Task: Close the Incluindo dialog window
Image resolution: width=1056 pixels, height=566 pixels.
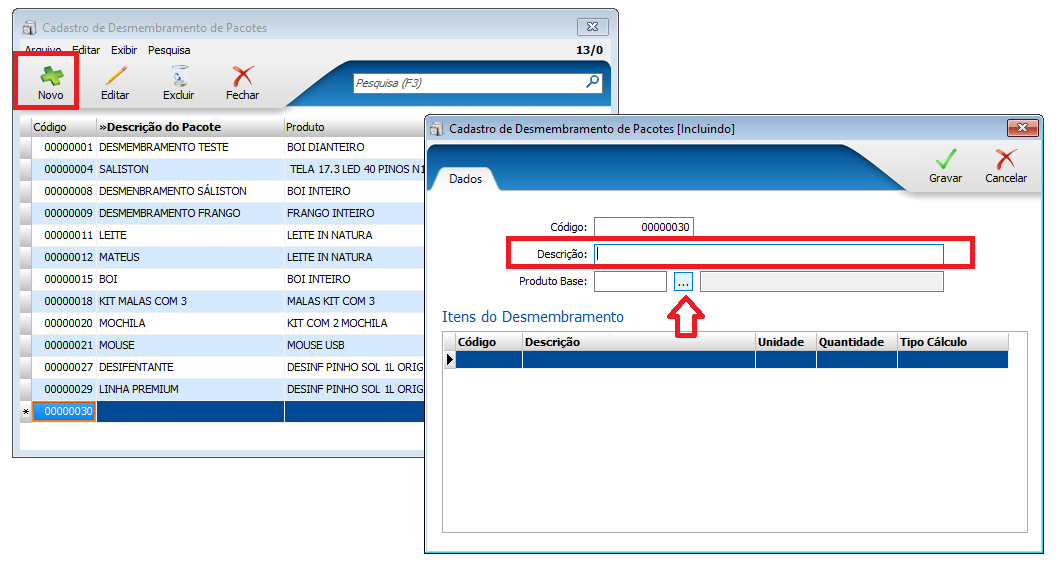Action: (1022, 128)
